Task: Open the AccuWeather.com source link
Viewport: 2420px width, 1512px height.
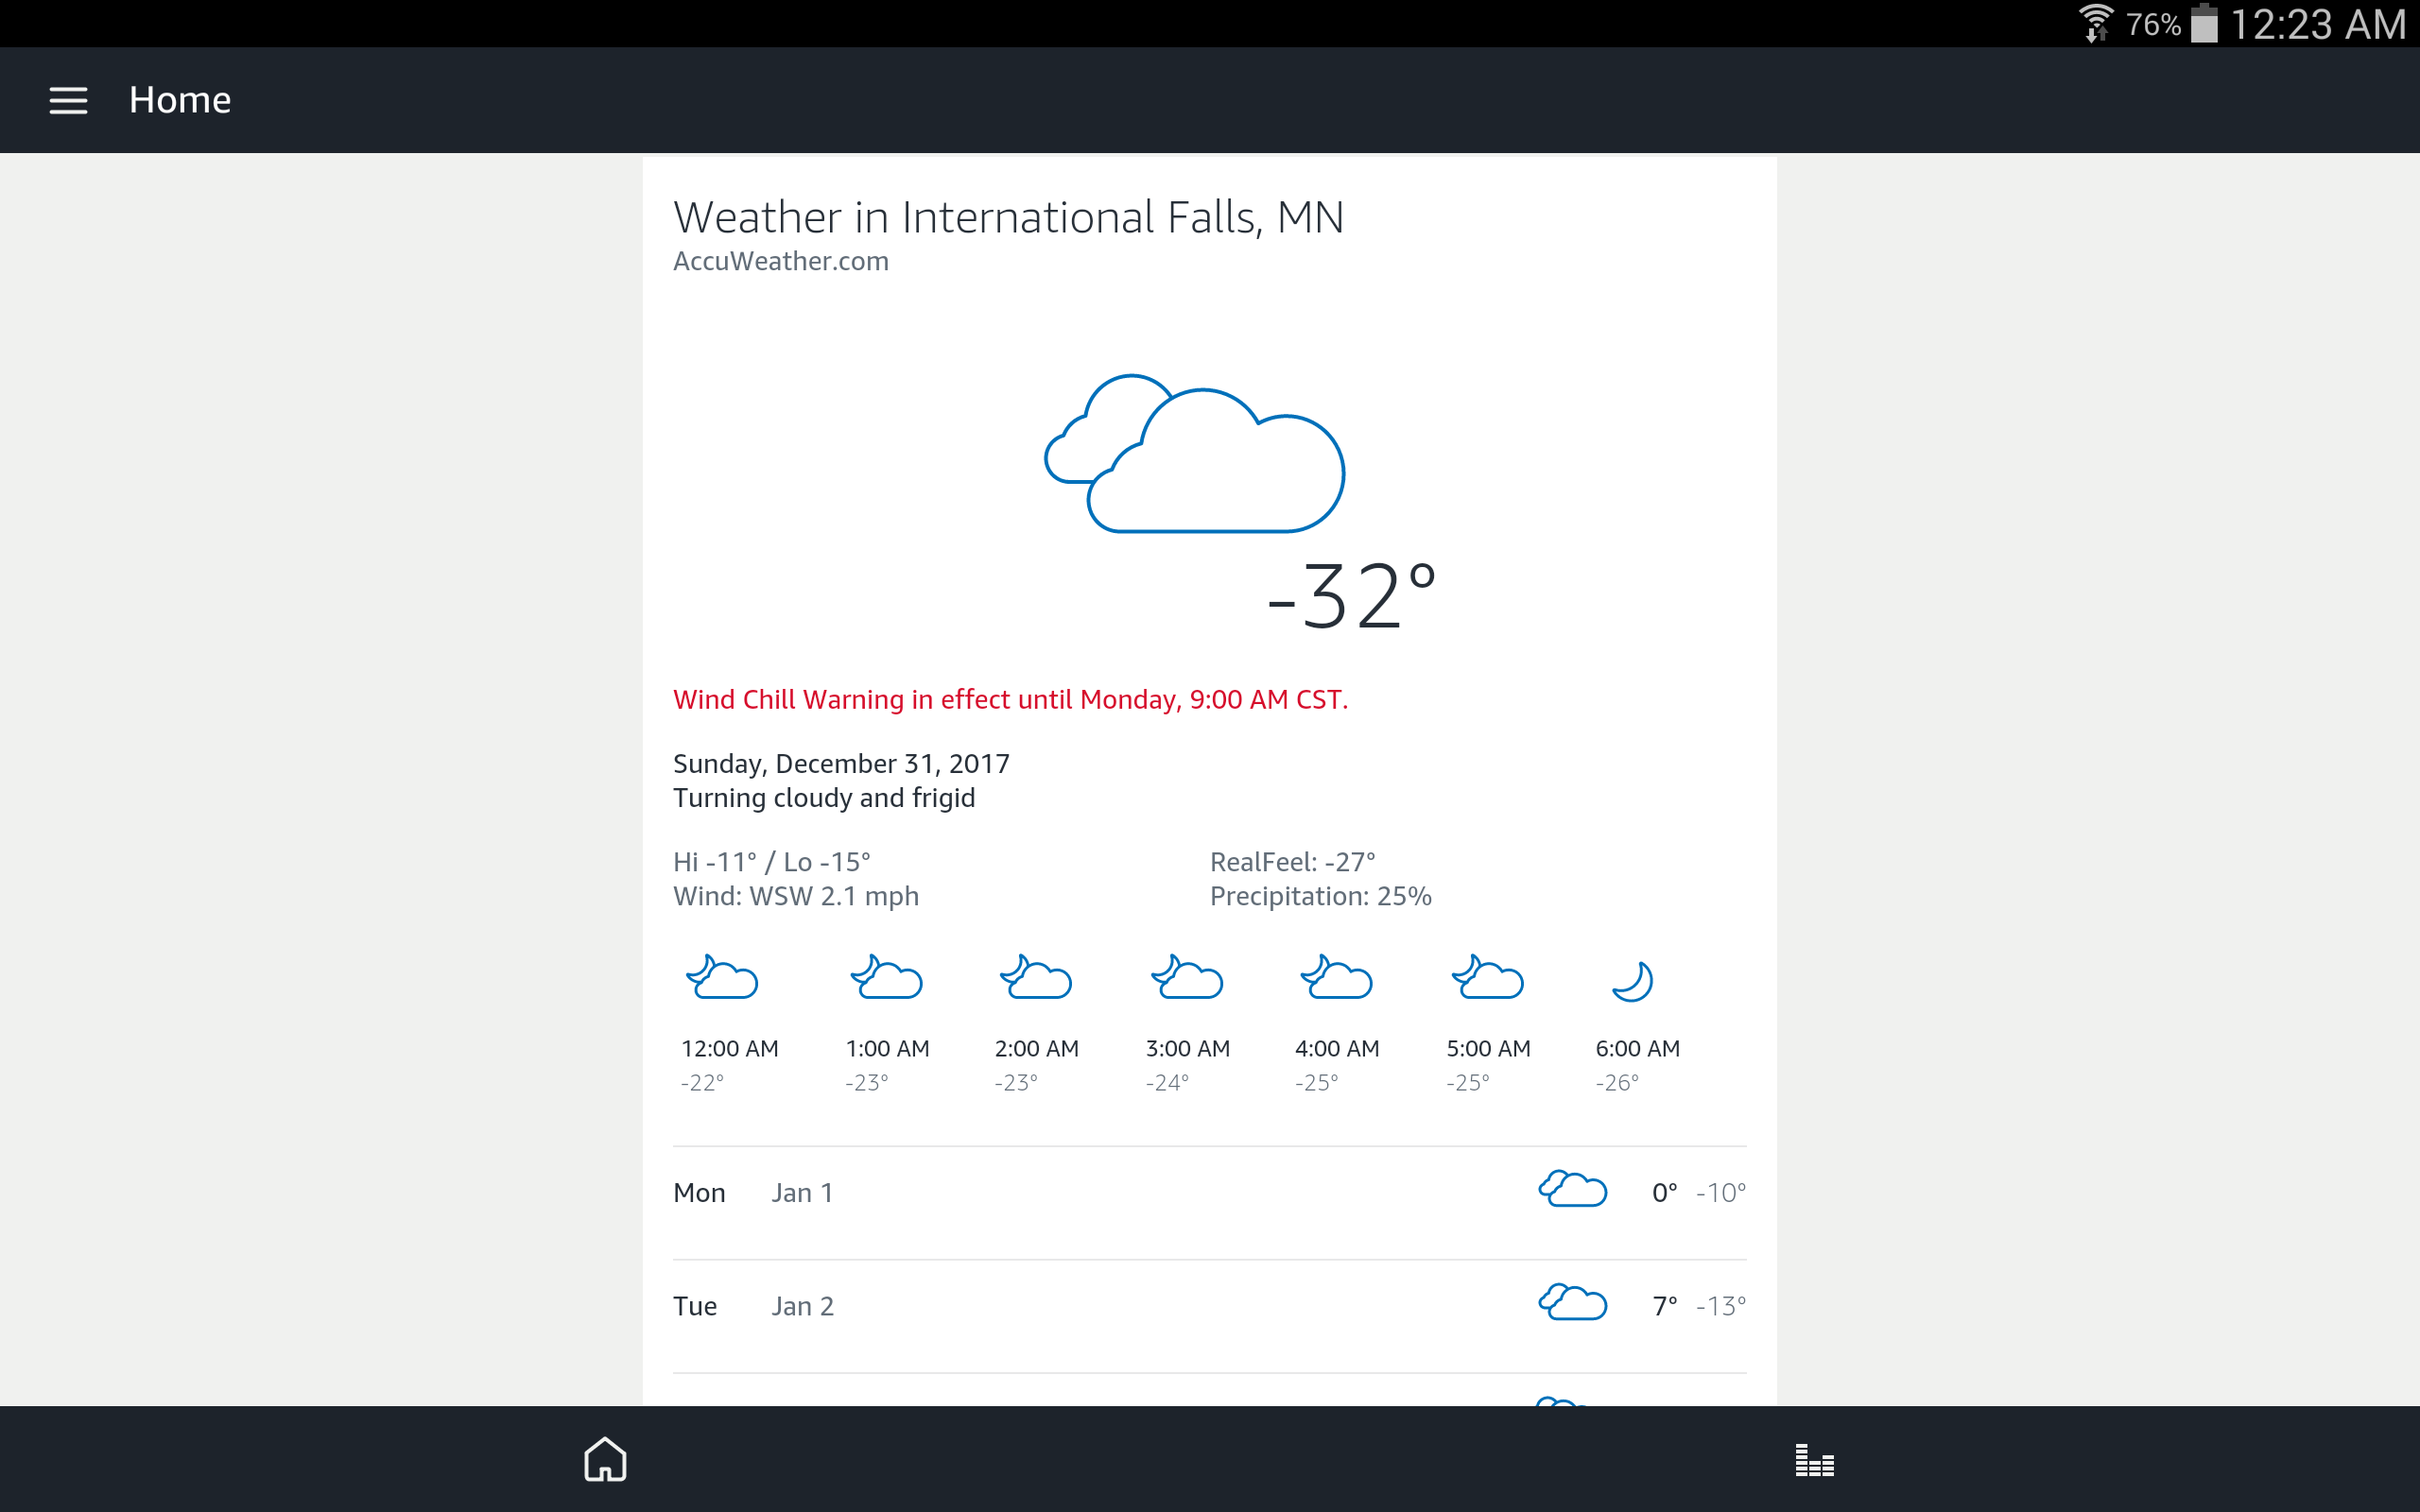Action: tap(780, 261)
